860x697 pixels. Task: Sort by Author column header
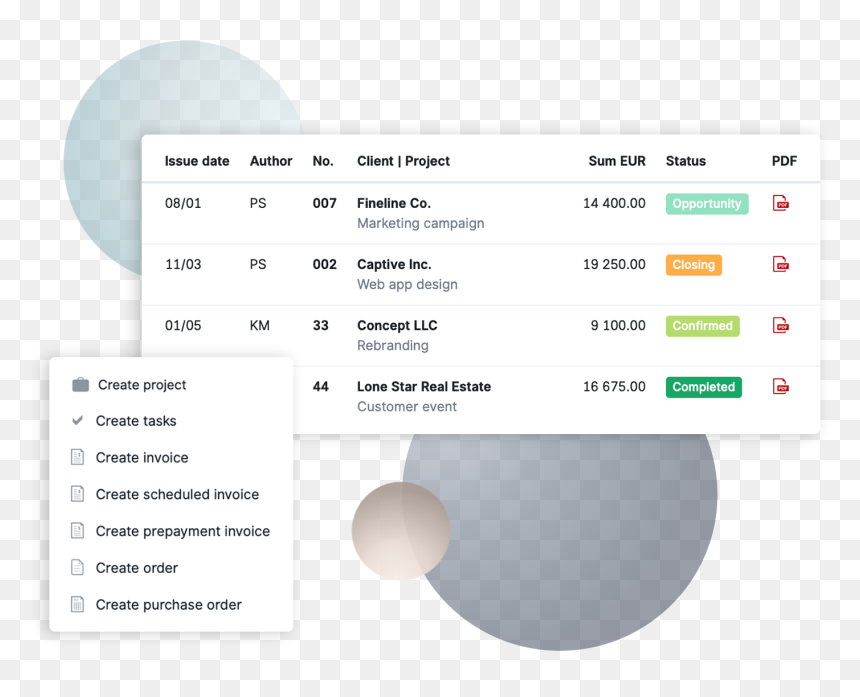271,161
